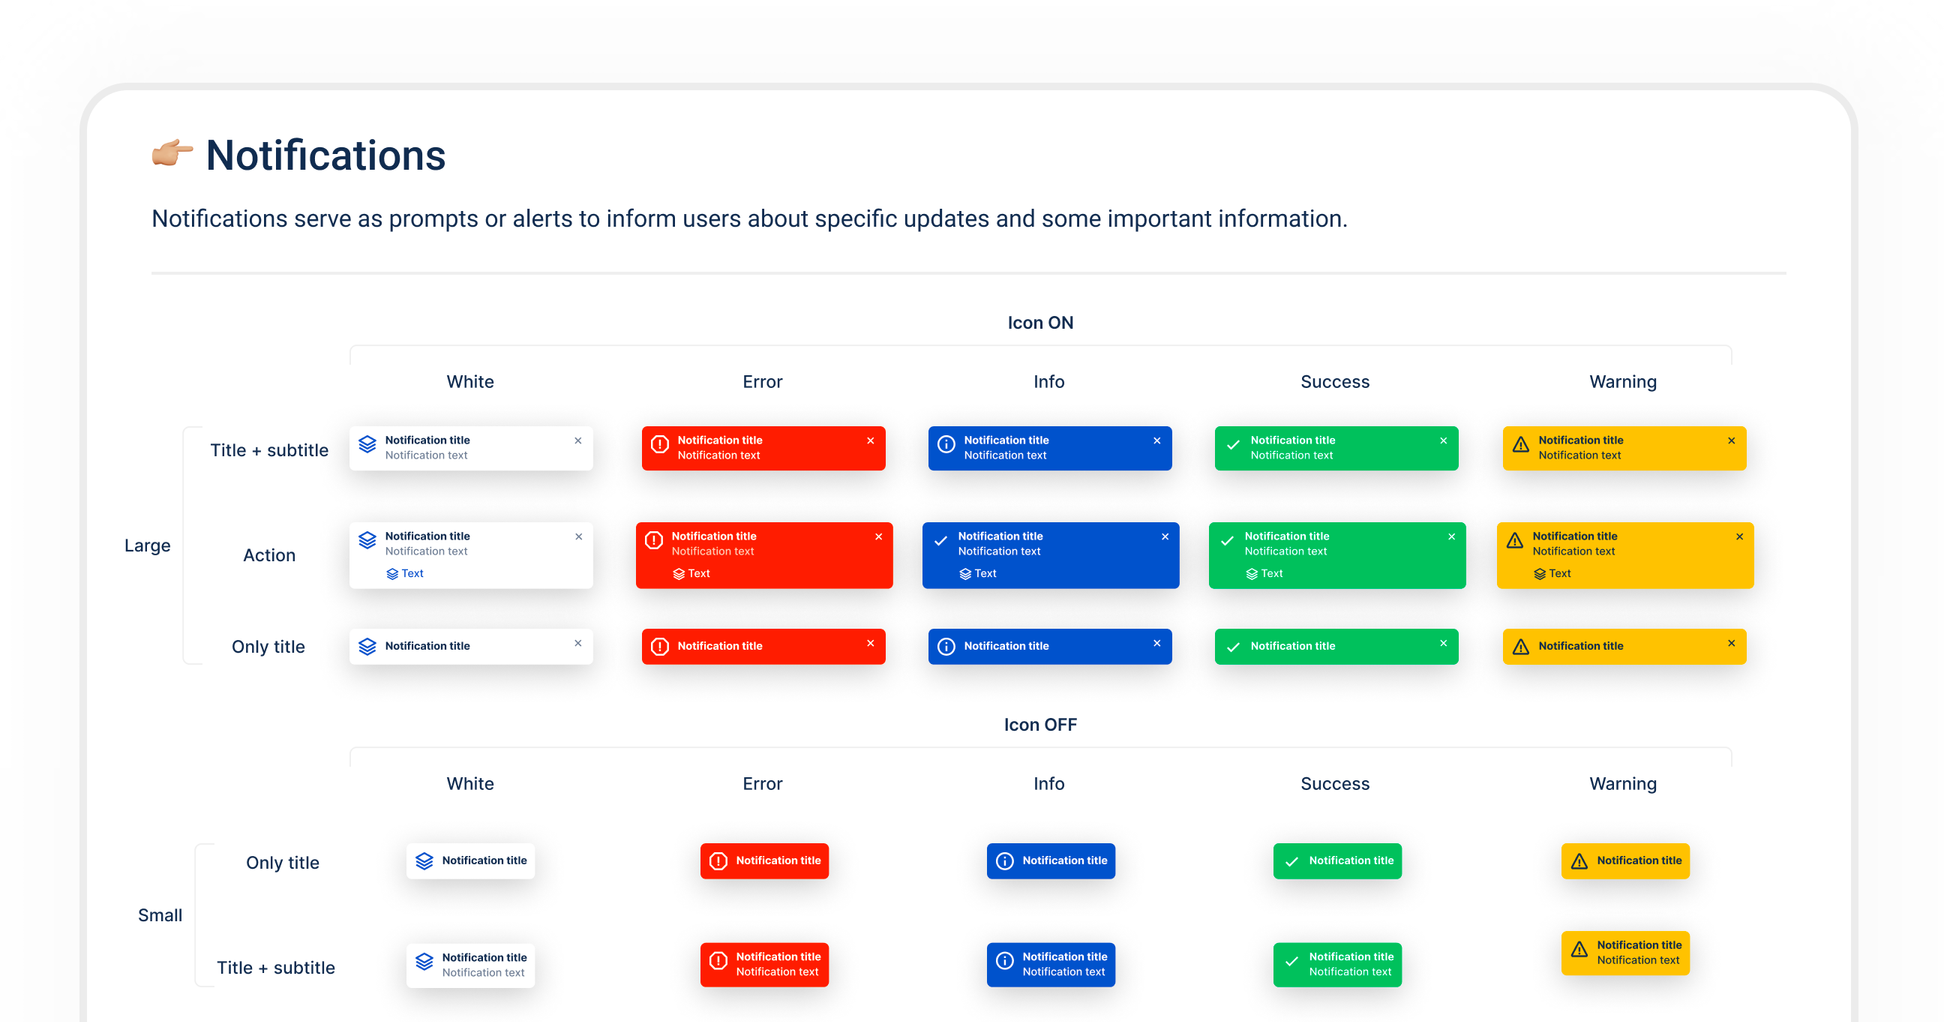Viewport: 1944px width, 1022px height.
Task: Select the green Success small Title + subtitle notification
Action: [x=1337, y=963]
